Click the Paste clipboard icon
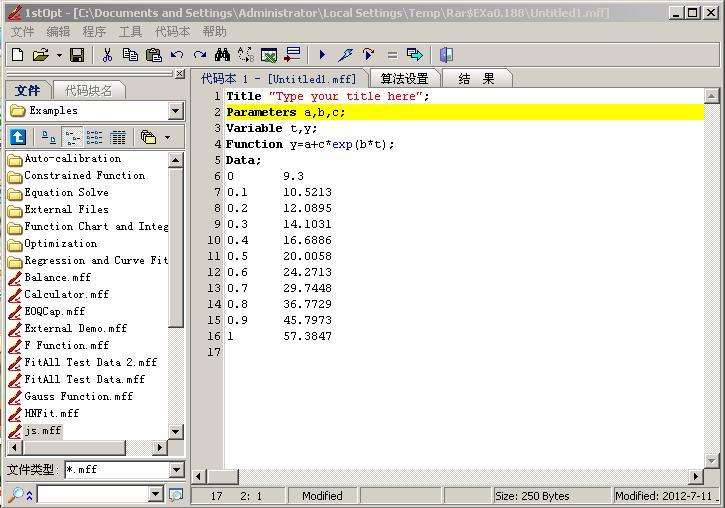The height and width of the screenshot is (508, 725). pos(153,55)
